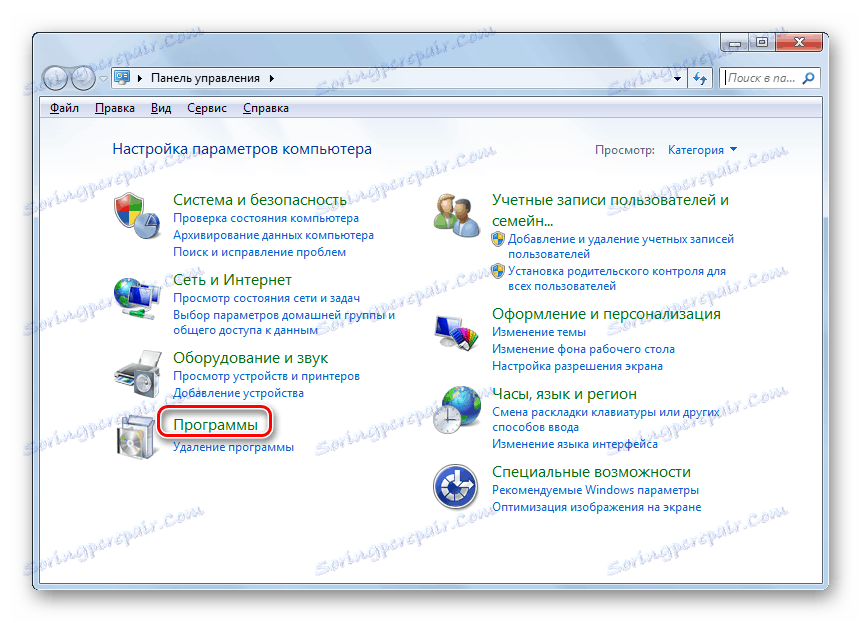Open the Ease of Access round icon
Image resolution: width=862 pixels, height=623 pixels.
coord(455,487)
